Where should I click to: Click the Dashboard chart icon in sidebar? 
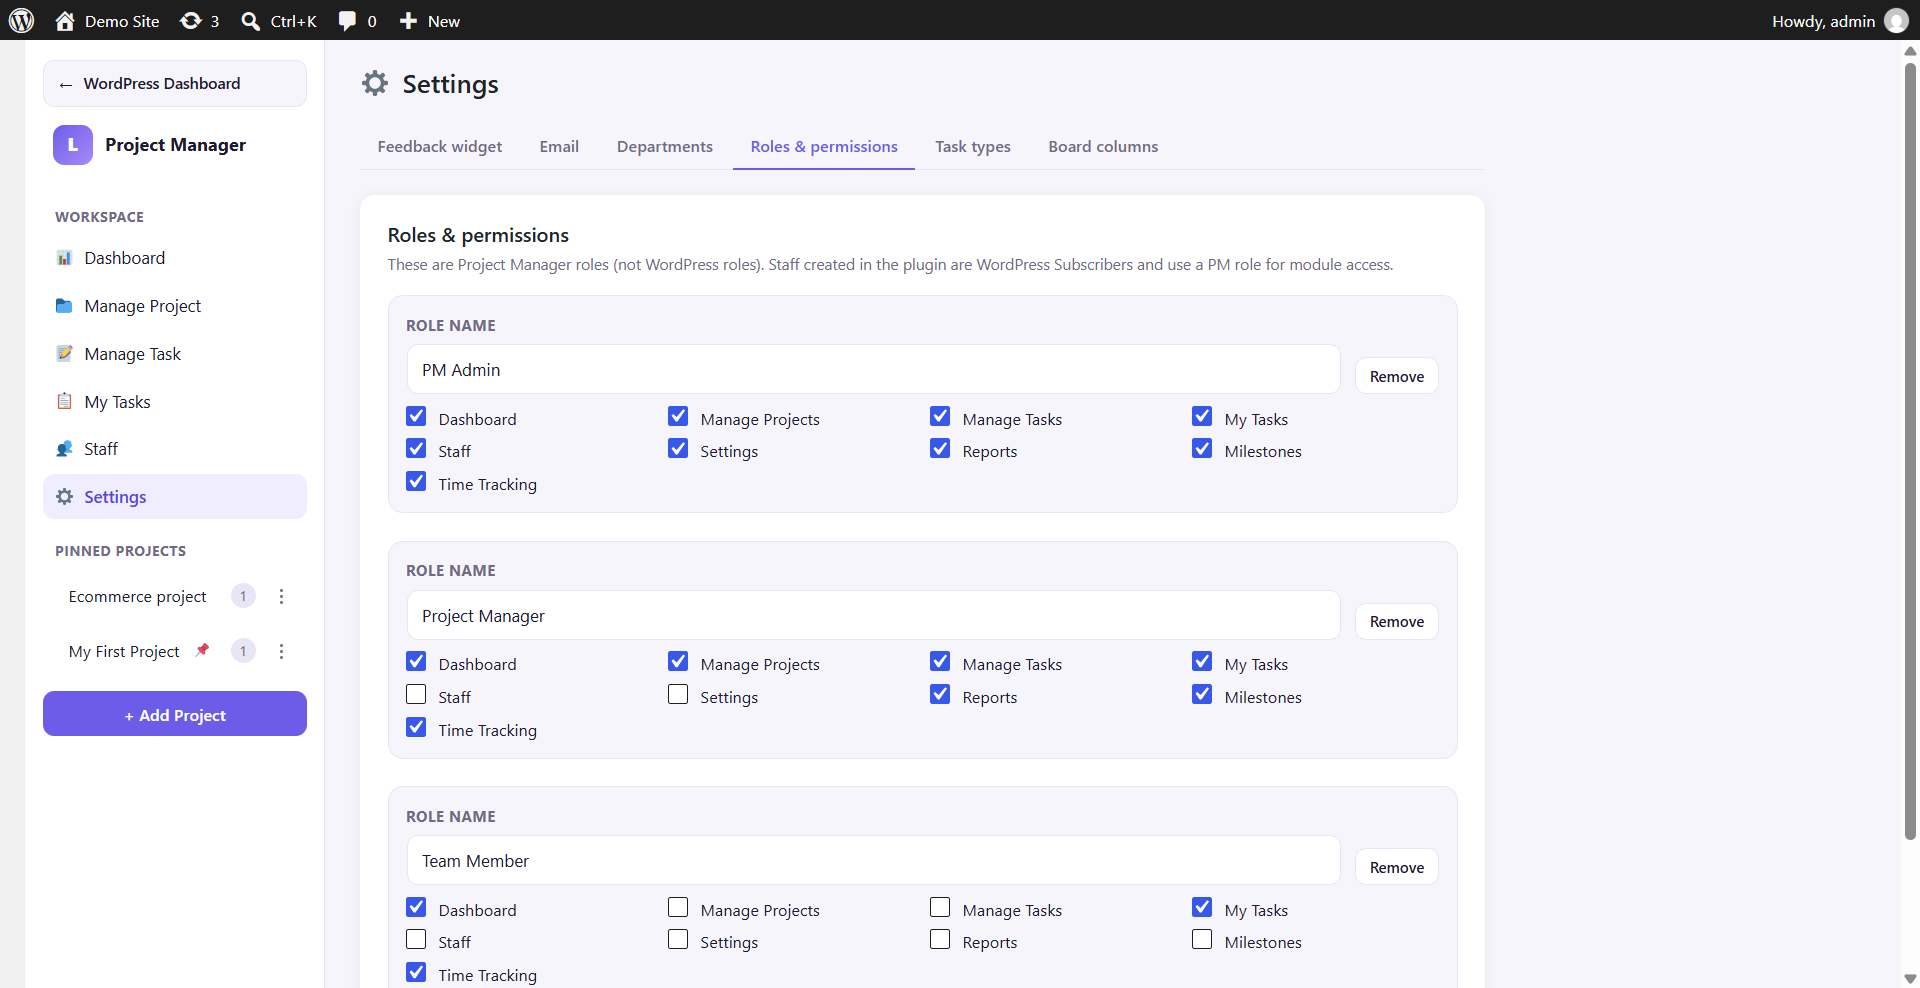(x=64, y=258)
